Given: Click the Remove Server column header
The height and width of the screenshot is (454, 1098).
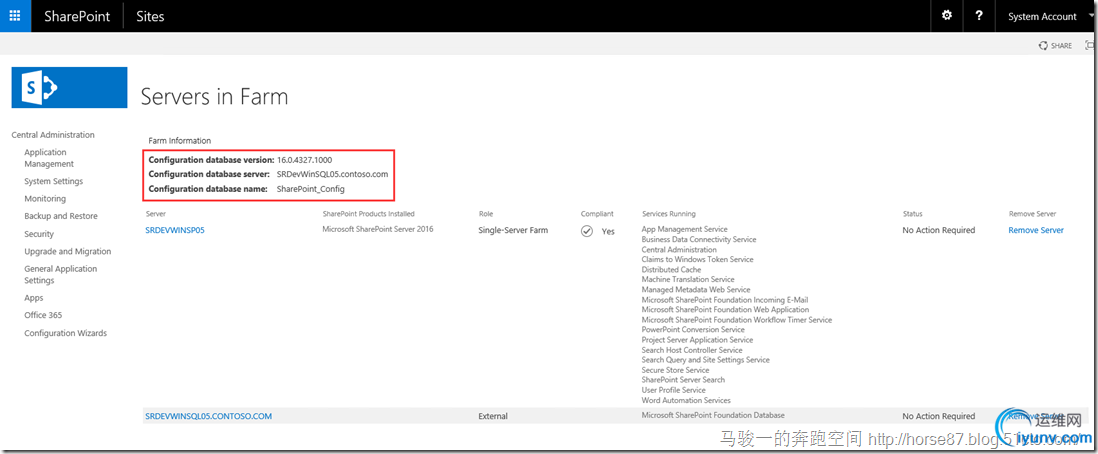Looking at the screenshot, I should (x=1032, y=214).
